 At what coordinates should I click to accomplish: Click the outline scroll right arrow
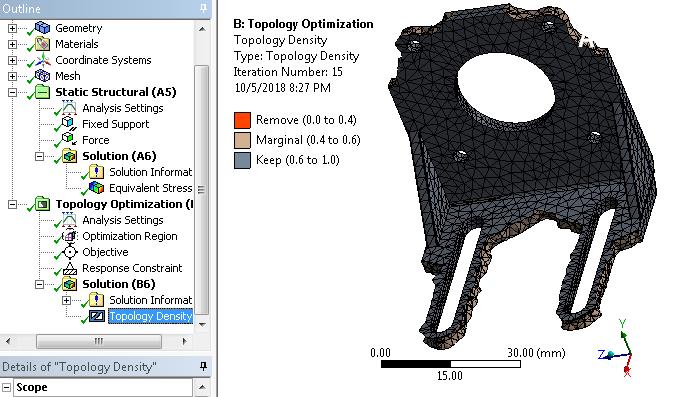[x=184, y=341]
